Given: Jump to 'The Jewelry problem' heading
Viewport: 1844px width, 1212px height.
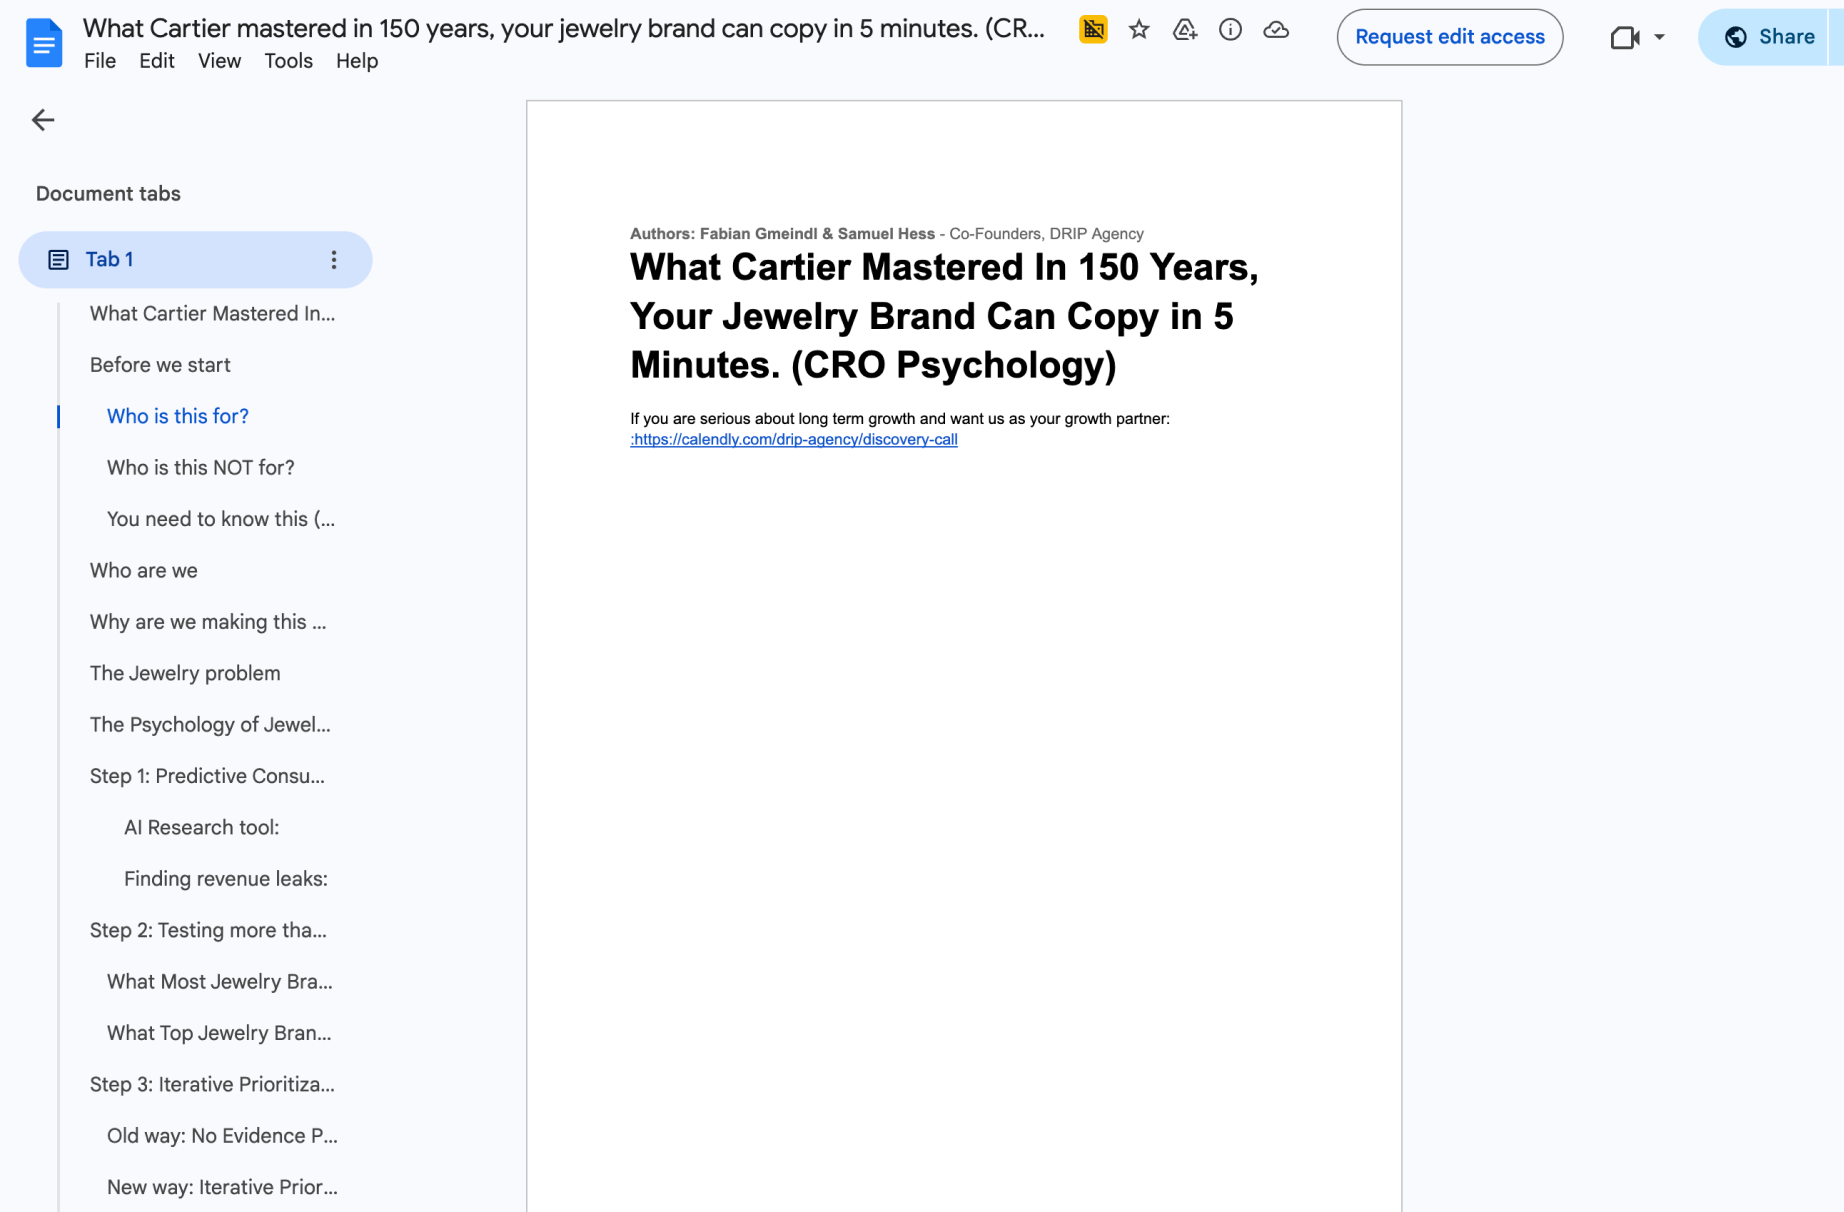Looking at the screenshot, I should point(185,674).
